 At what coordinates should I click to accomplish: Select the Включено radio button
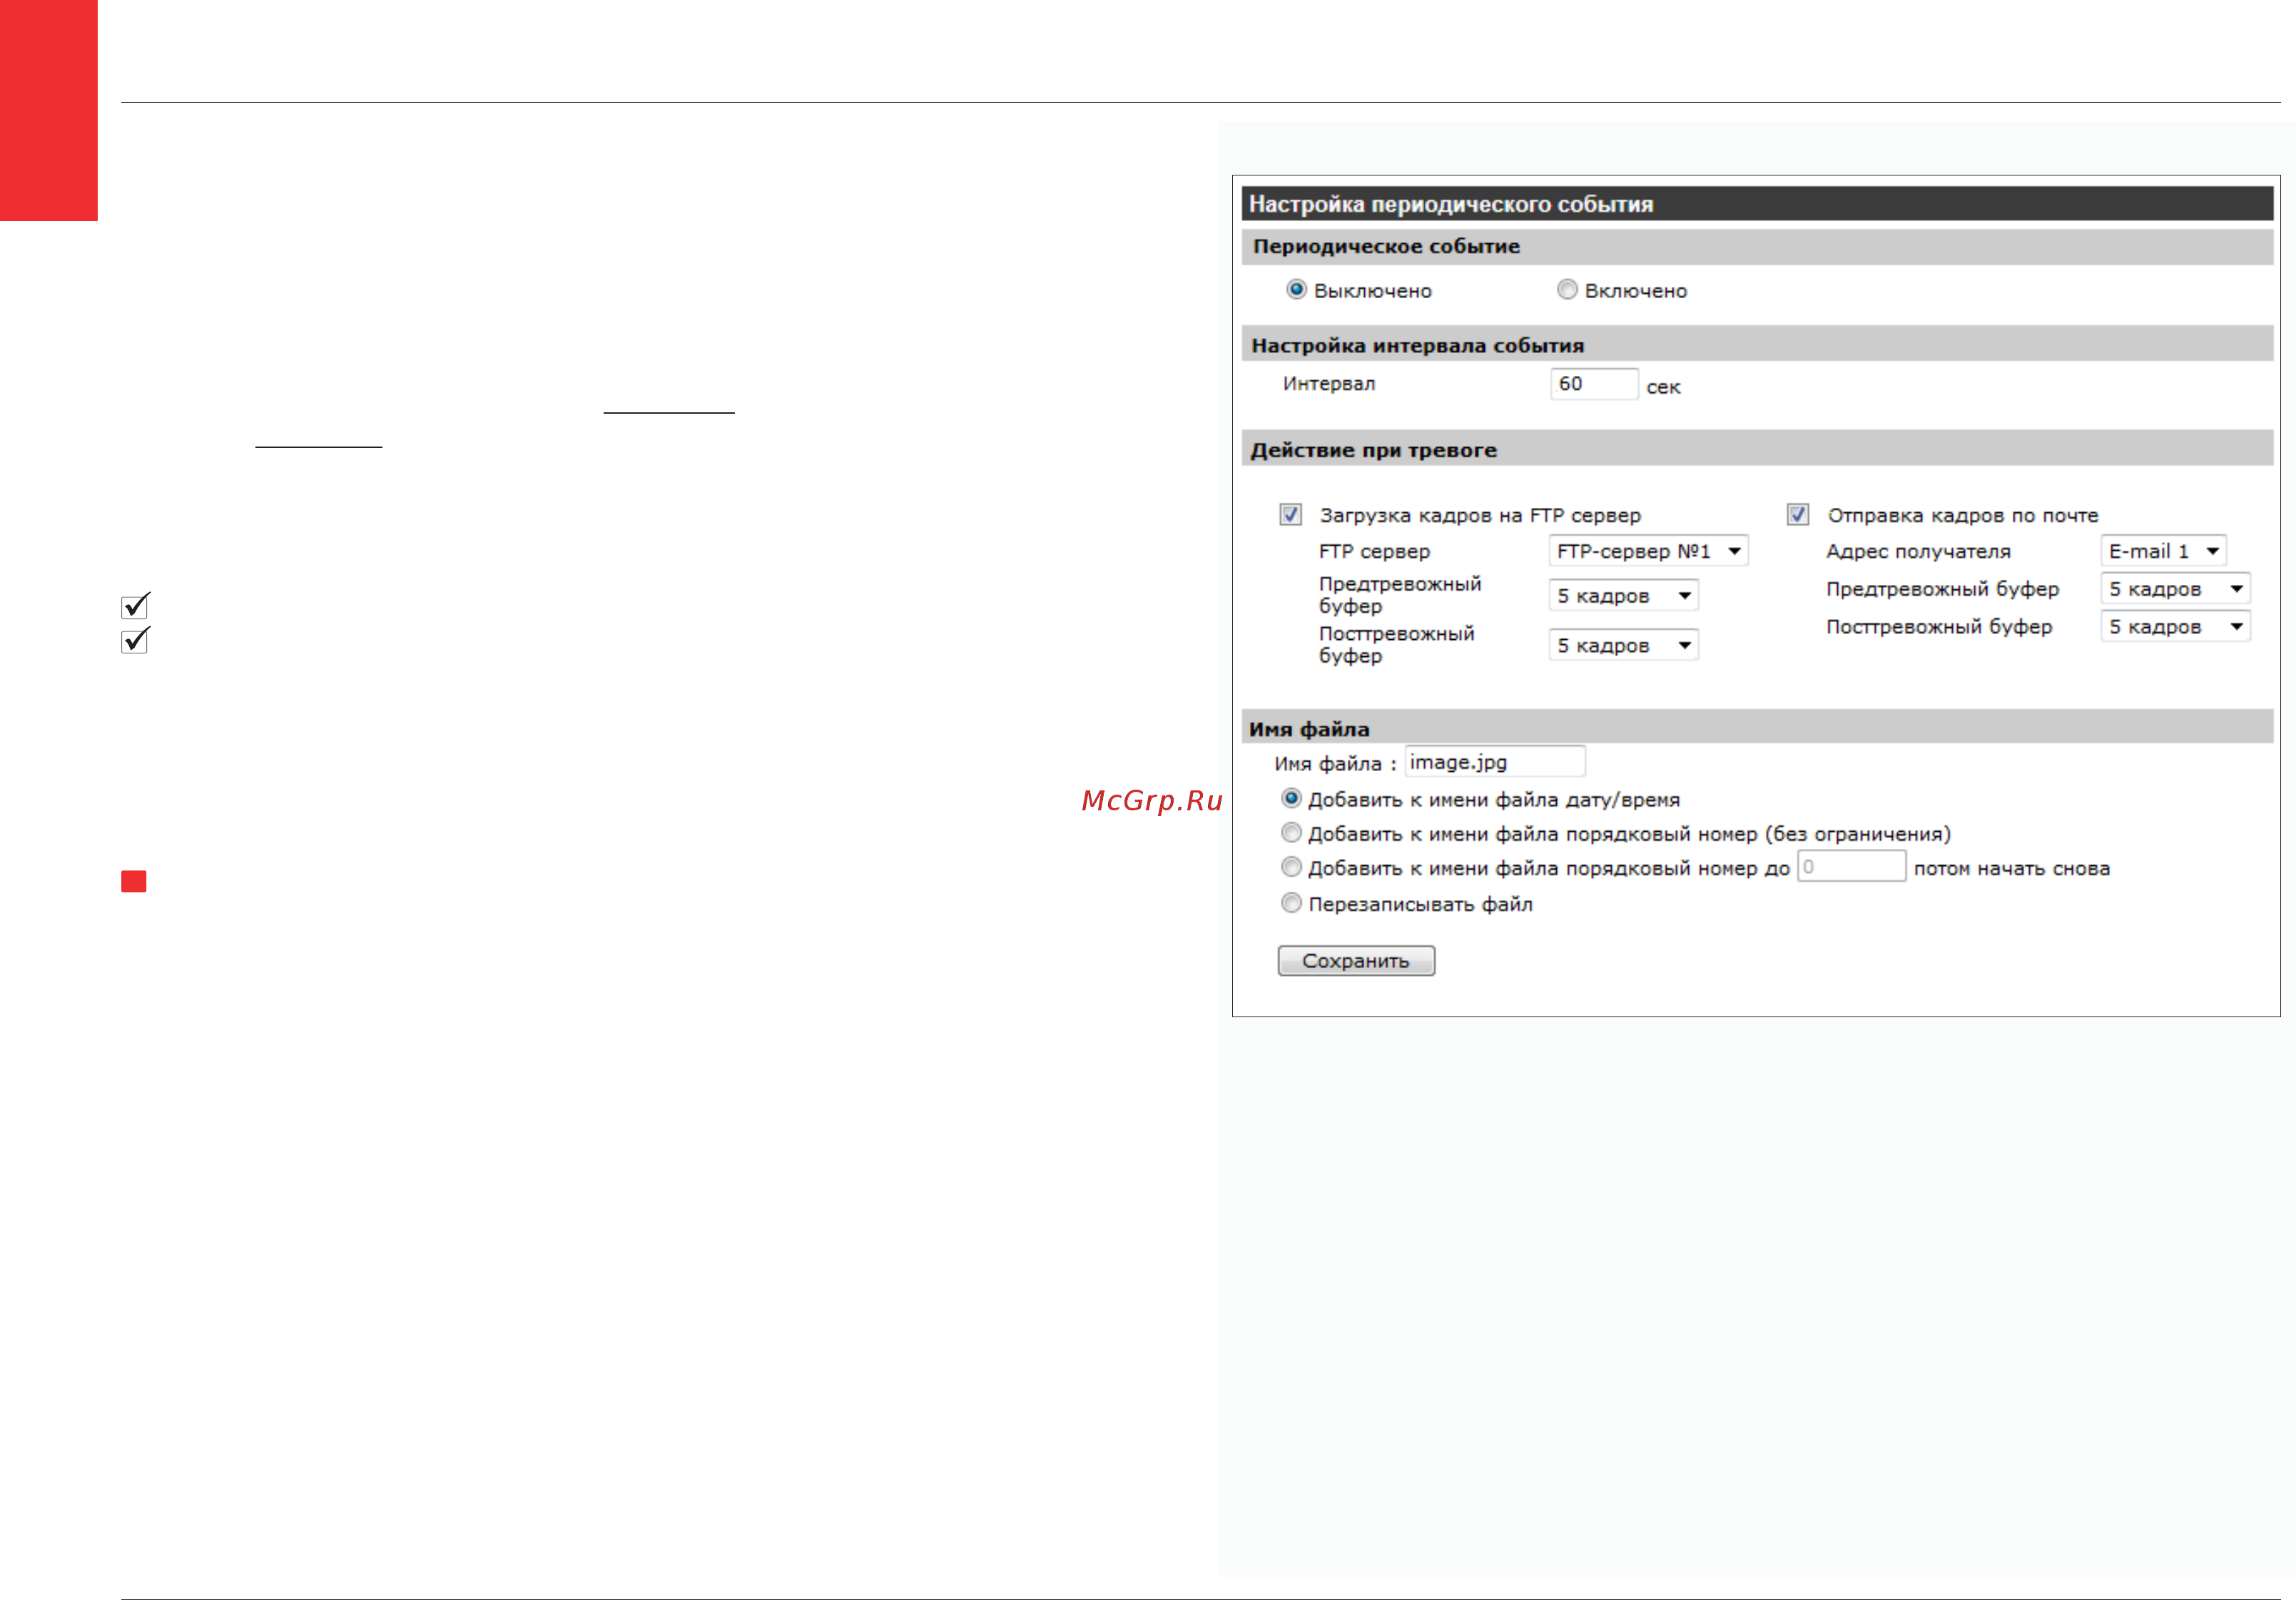click(1567, 290)
